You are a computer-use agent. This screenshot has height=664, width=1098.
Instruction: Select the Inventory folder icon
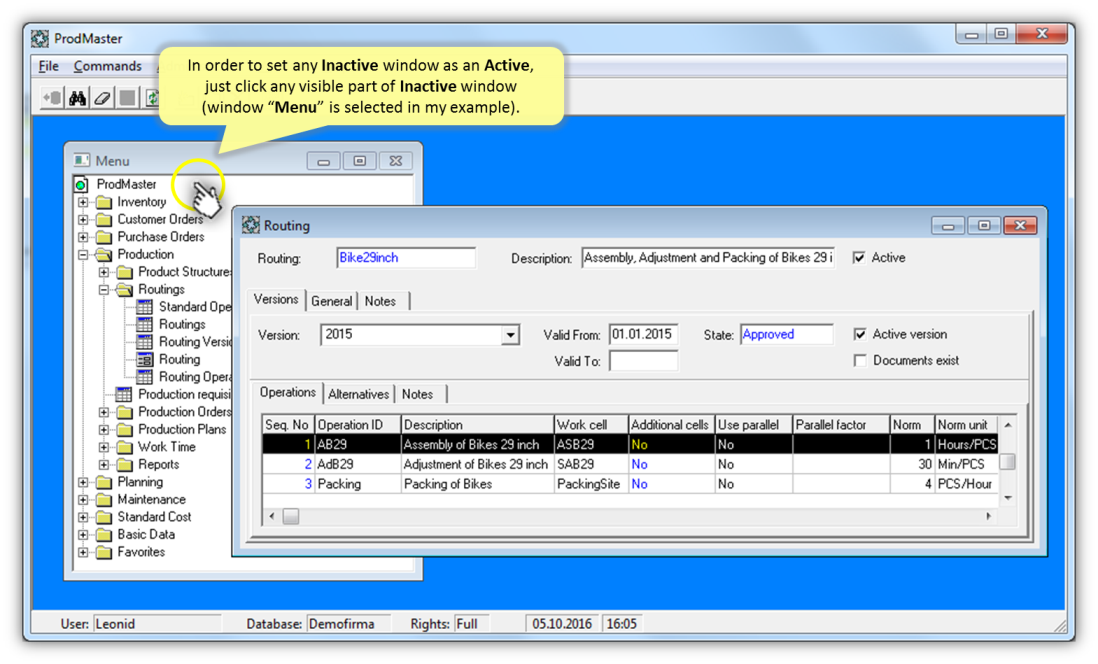(x=103, y=202)
